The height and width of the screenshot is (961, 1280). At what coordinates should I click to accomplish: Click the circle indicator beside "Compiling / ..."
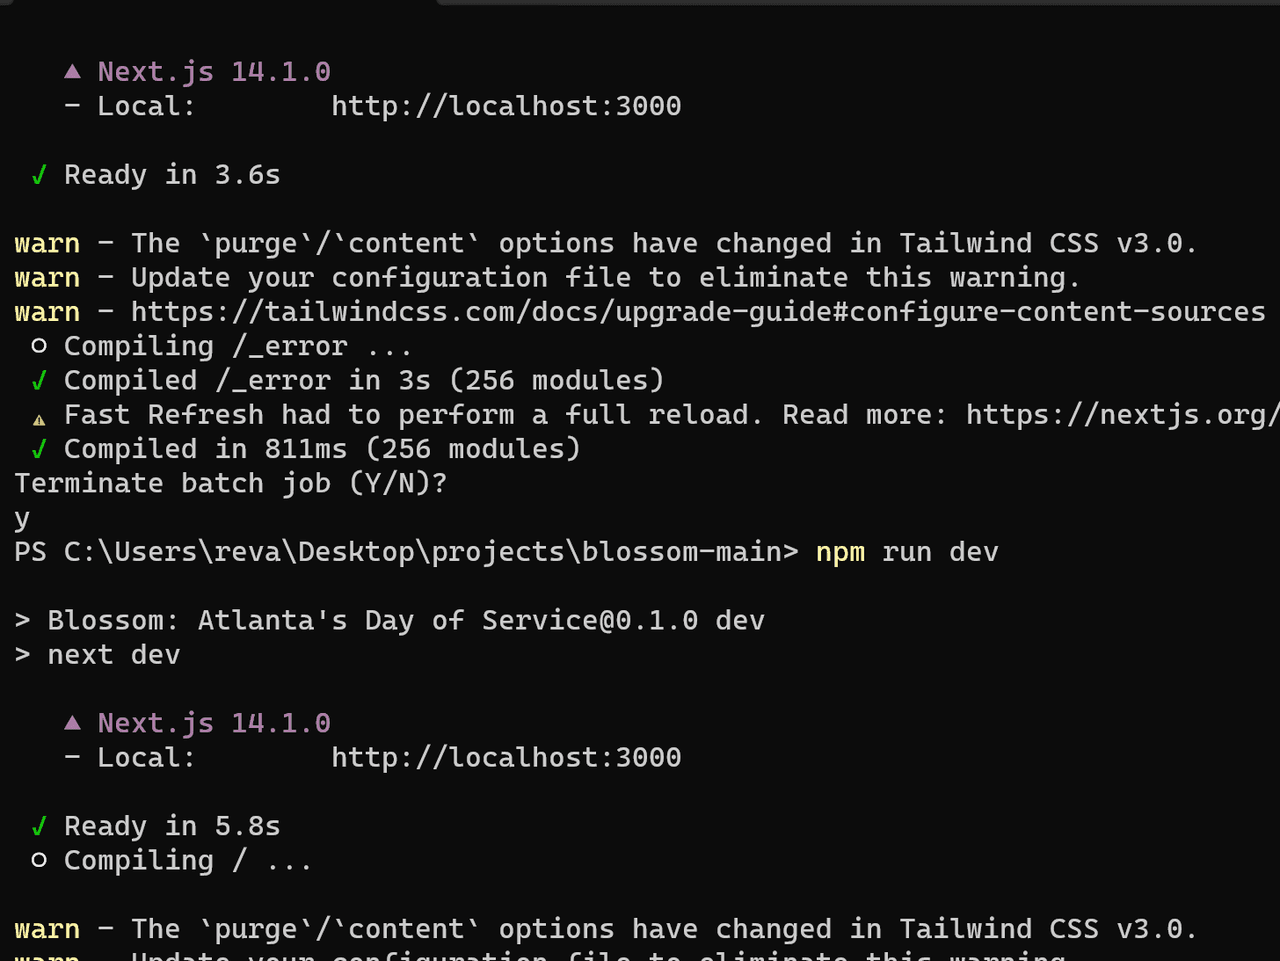point(39,860)
